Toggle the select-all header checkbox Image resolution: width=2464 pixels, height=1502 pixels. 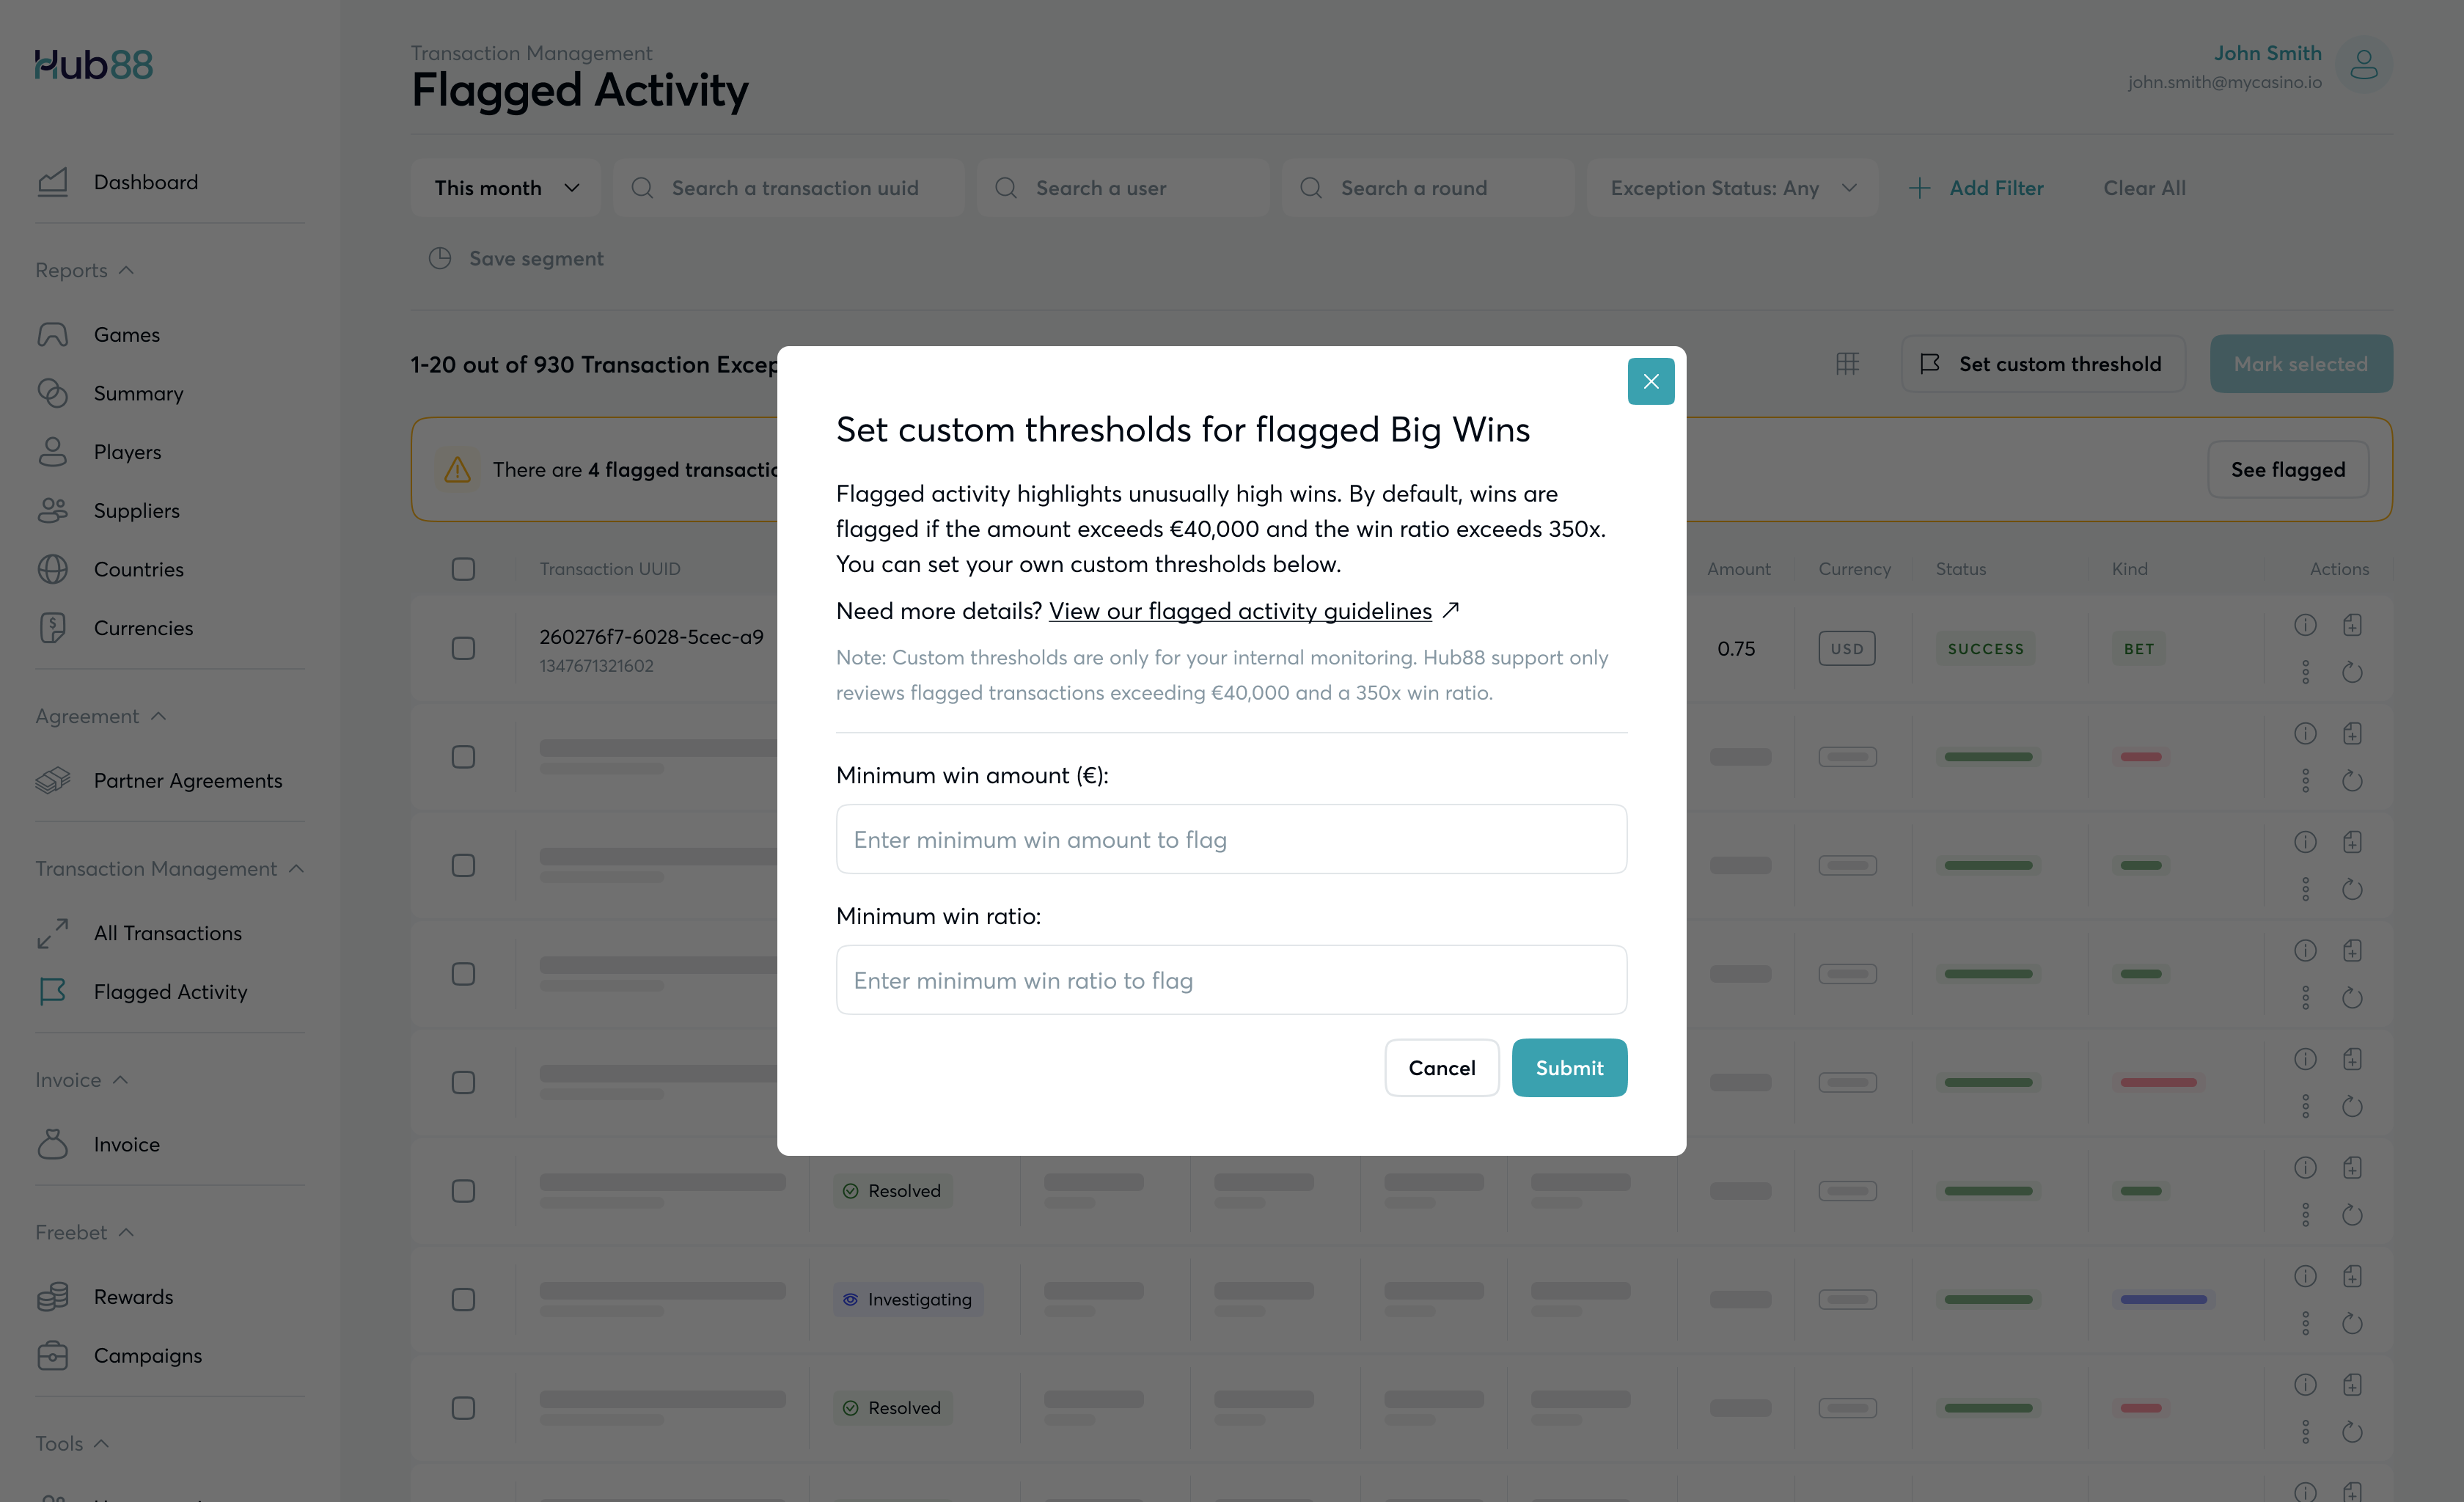(x=463, y=569)
